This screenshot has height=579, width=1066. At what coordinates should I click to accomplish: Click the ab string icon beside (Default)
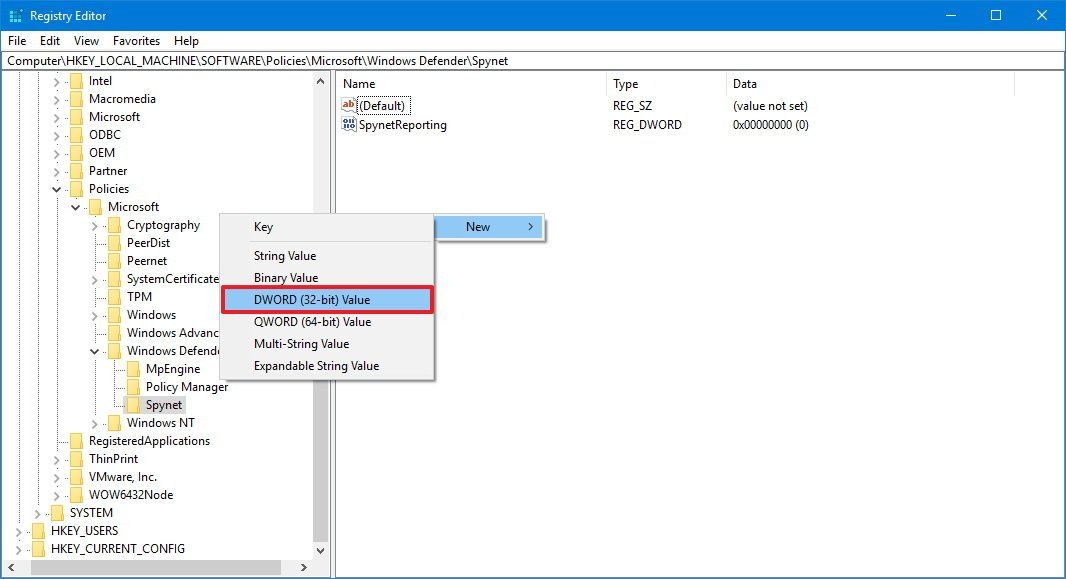tap(347, 105)
